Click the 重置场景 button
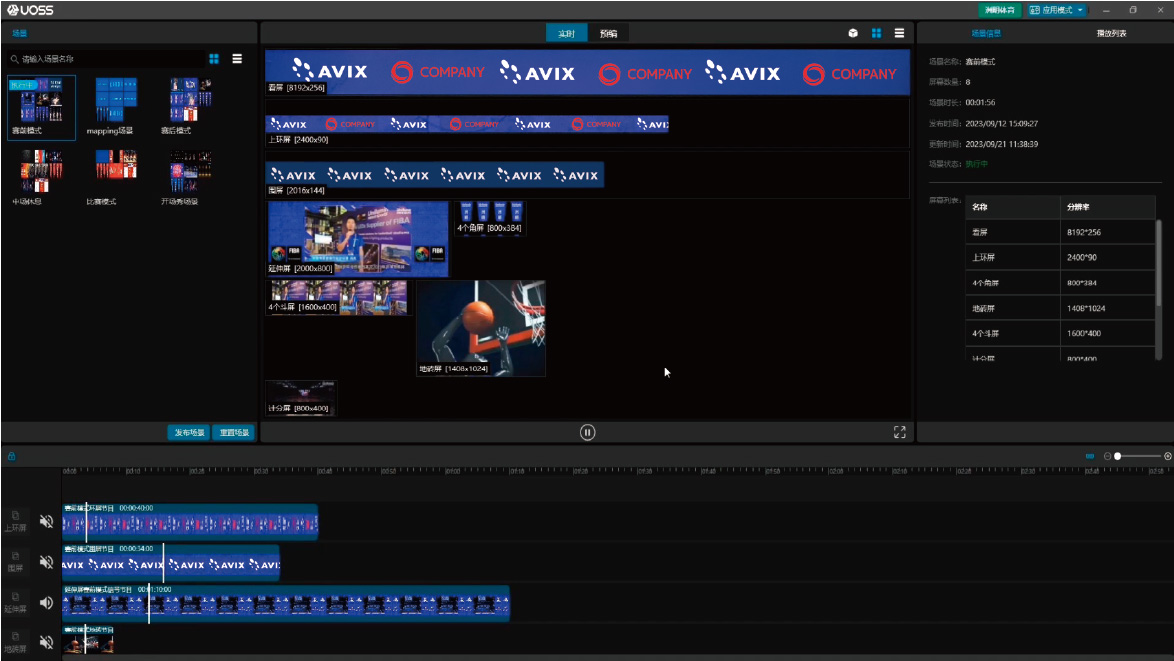The image size is (1174, 661). point(234,433)
